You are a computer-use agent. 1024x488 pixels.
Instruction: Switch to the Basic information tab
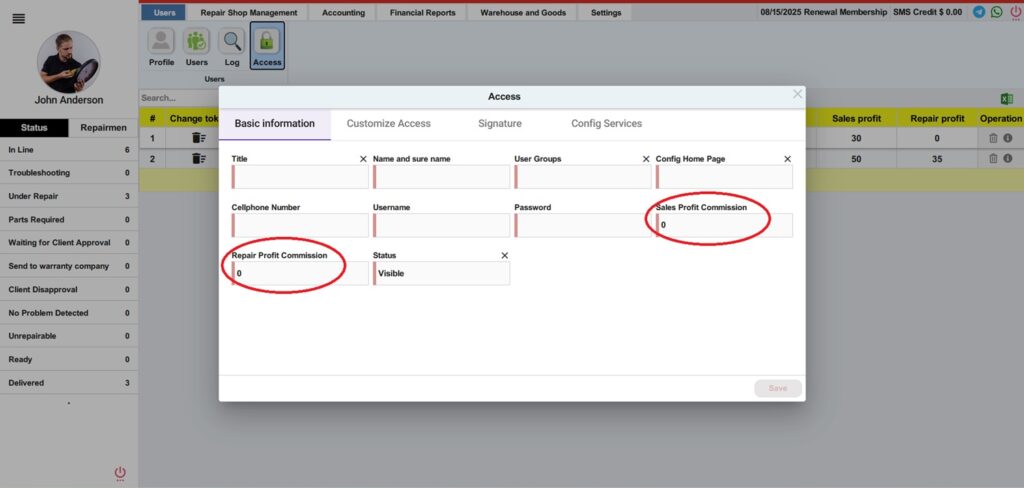(x=274, y=123)
